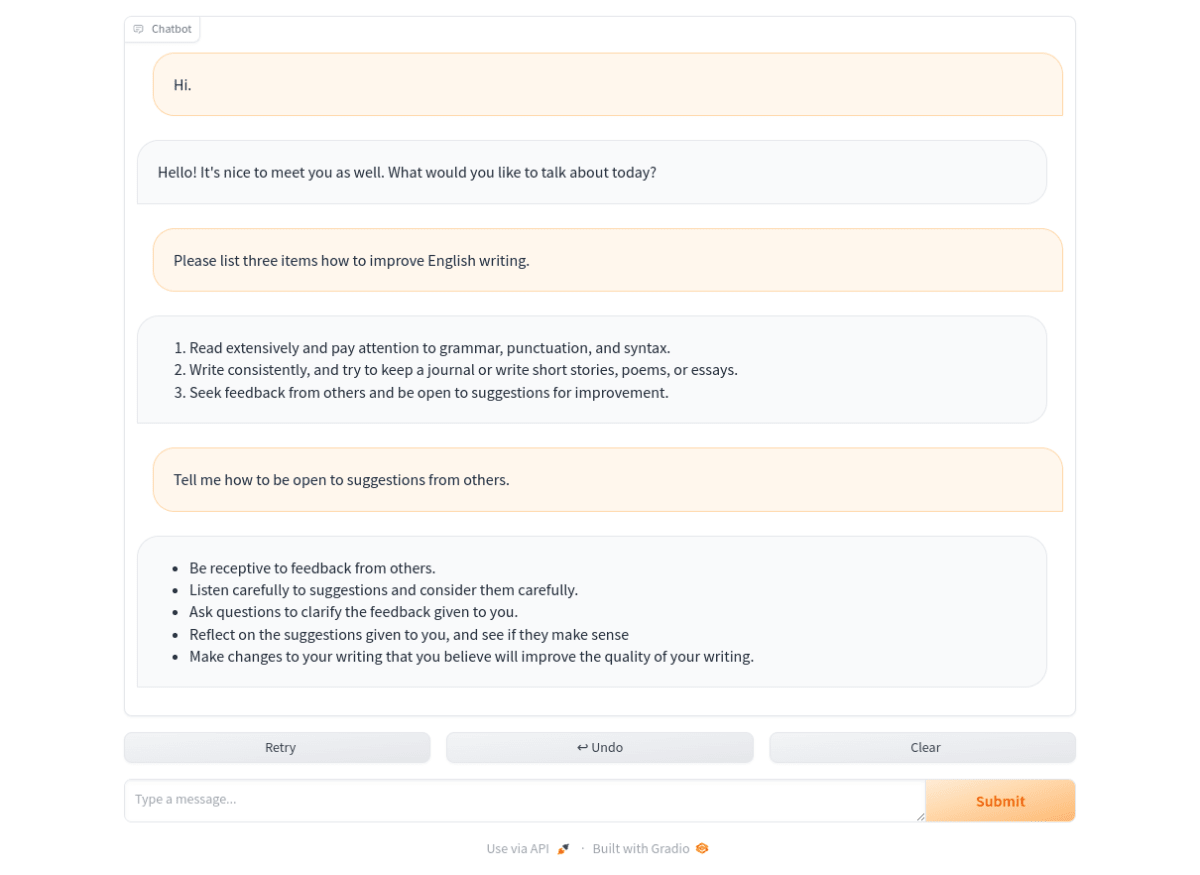Click bullet "Reflect on the suggestions given to you"
The height and width of the screenshot is (875, 1200).
click(409, 634)
